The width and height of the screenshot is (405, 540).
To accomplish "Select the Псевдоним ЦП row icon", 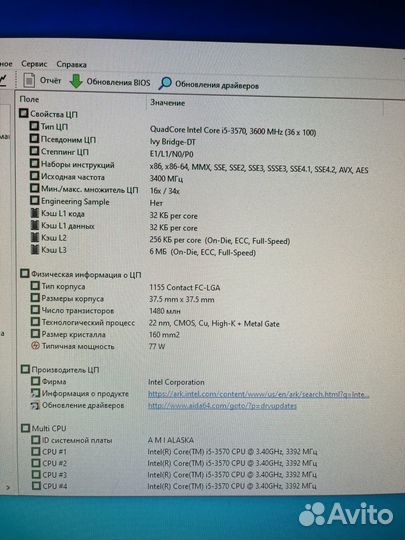I will pyautogui.click(x=34, y=138).
